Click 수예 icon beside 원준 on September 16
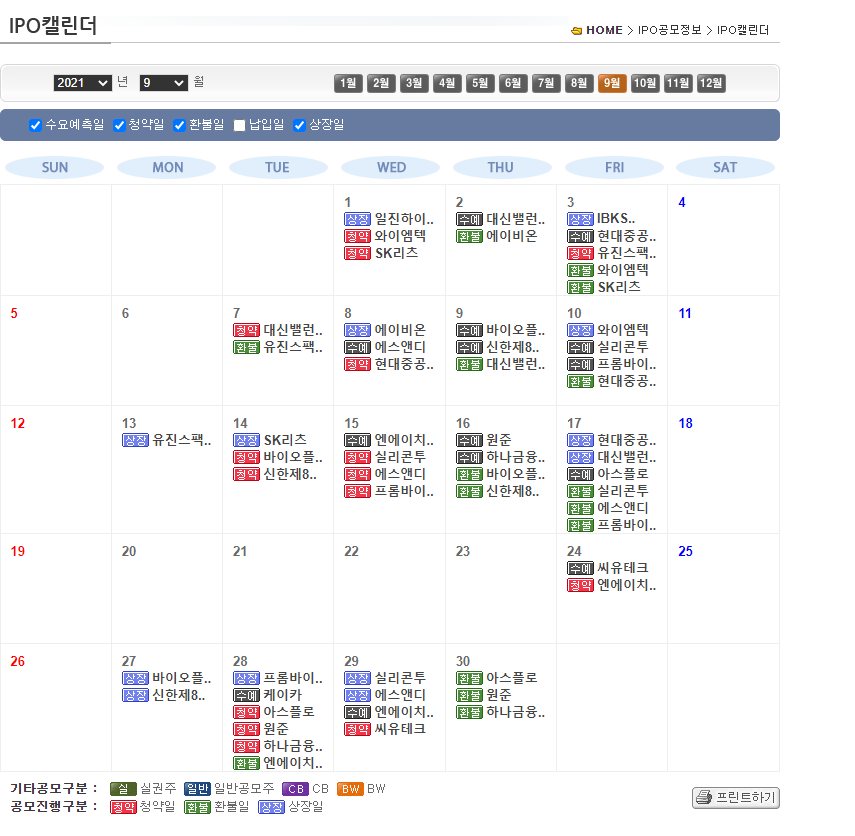This screenshot has height=836, width=855. point(469,441)
